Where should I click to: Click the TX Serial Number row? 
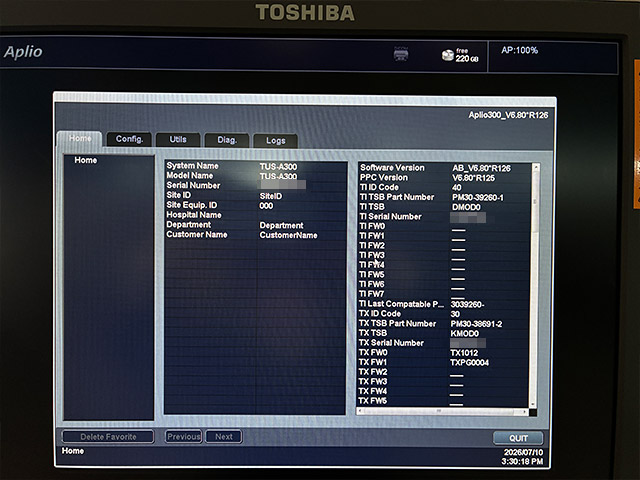click(444, 343)
